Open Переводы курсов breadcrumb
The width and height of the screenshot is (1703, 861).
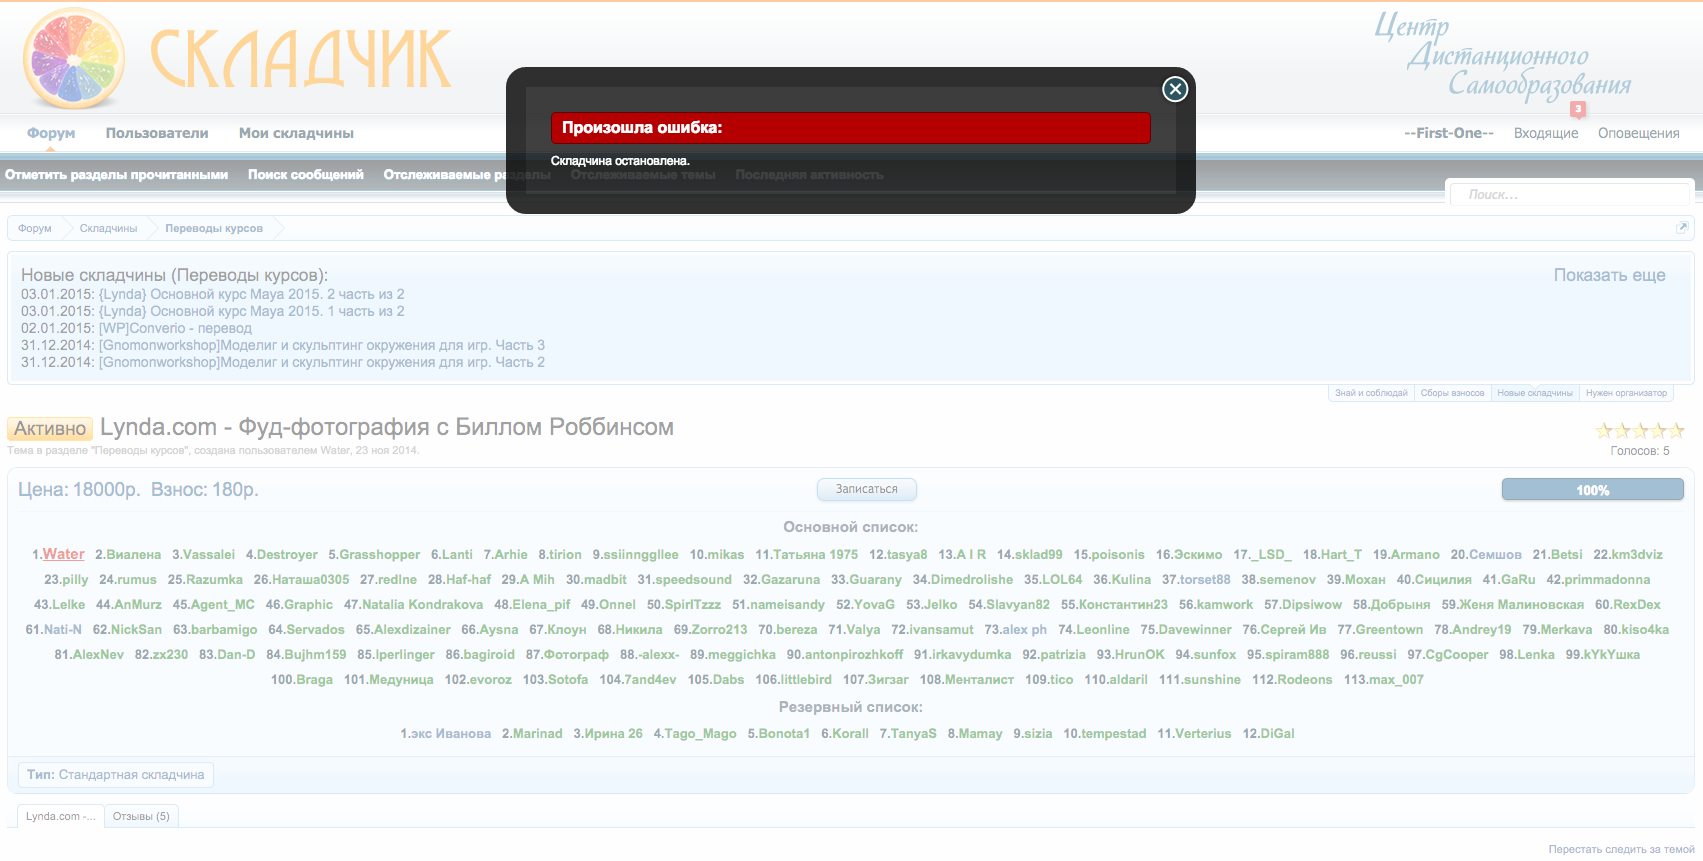coord(214,228)
